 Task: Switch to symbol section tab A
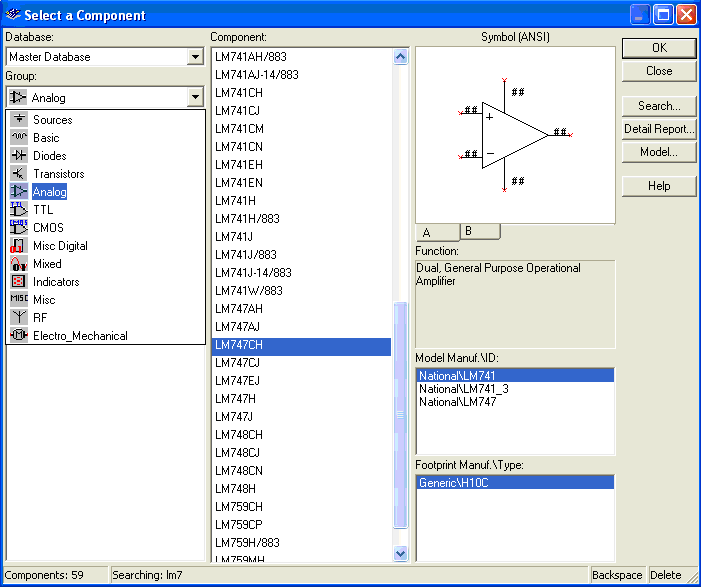[x=437, y=233]
